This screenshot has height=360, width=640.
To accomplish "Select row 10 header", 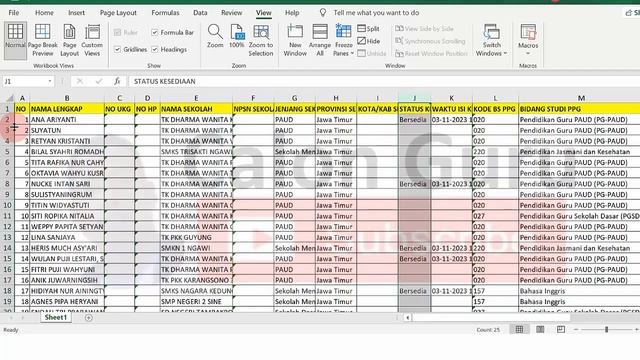I will [x=7, y=205].
